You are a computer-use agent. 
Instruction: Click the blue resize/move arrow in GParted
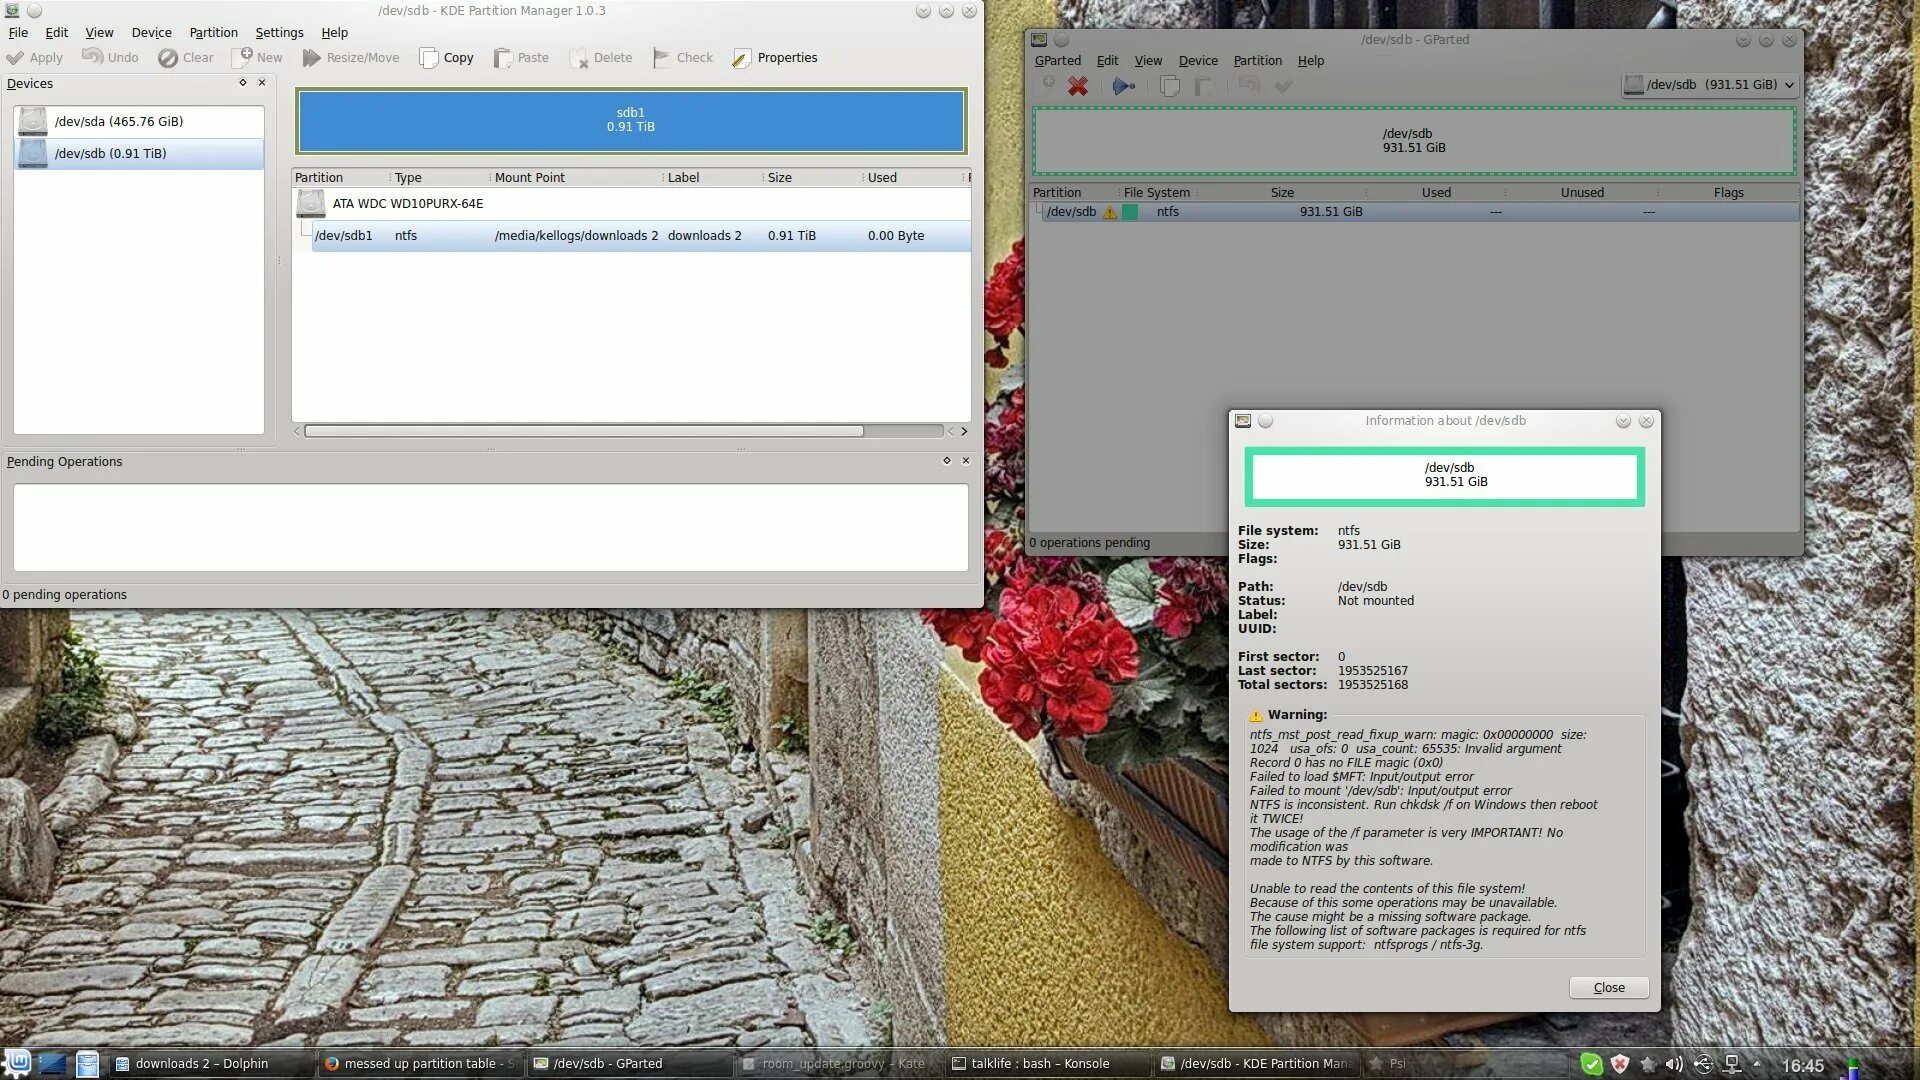[x=1123, y=86]
